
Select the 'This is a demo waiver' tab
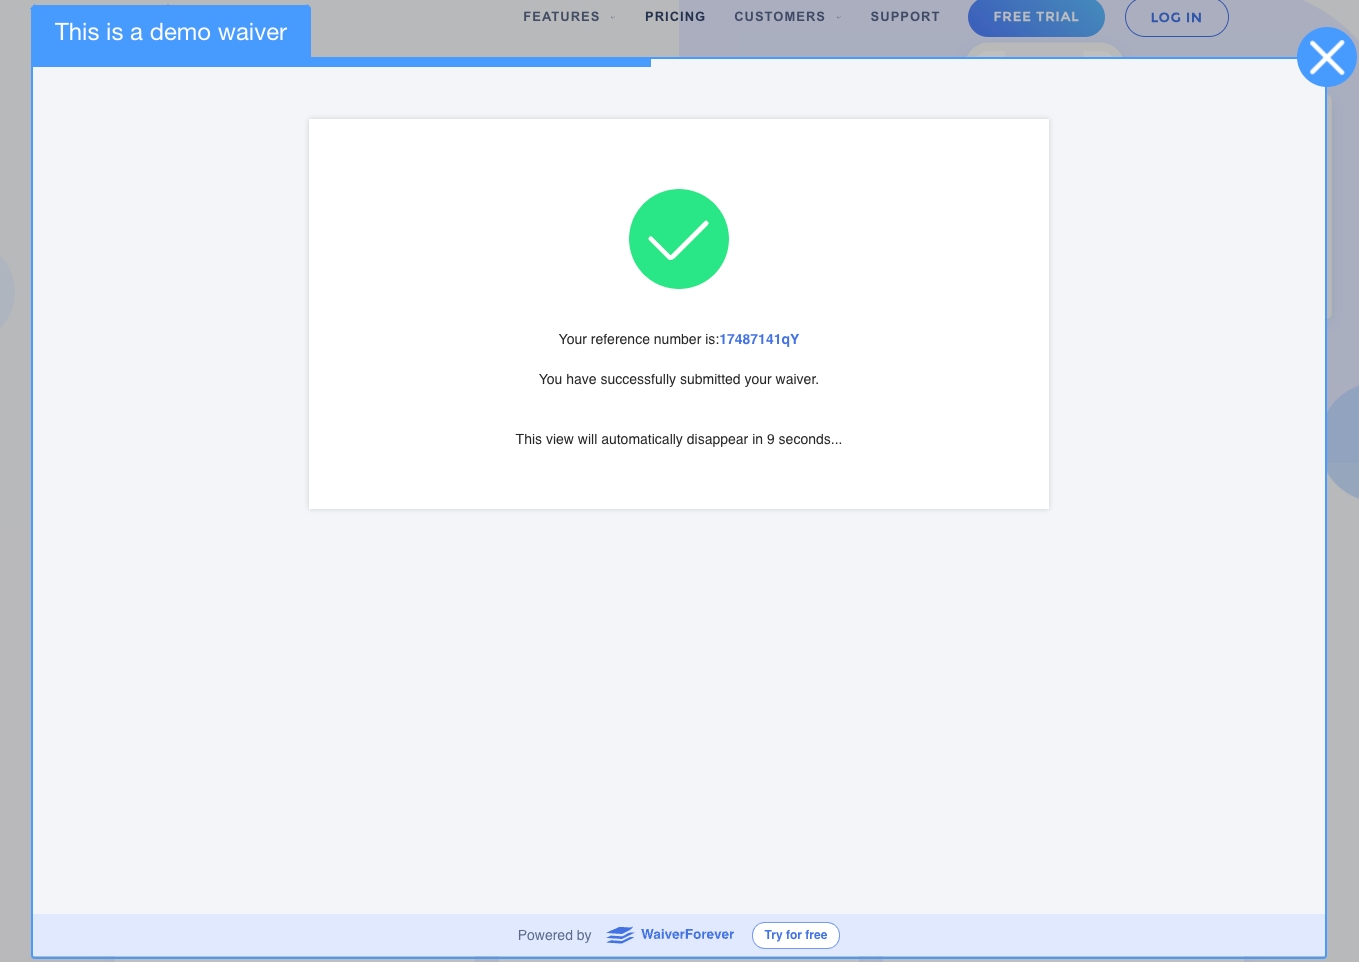point(171,32)
